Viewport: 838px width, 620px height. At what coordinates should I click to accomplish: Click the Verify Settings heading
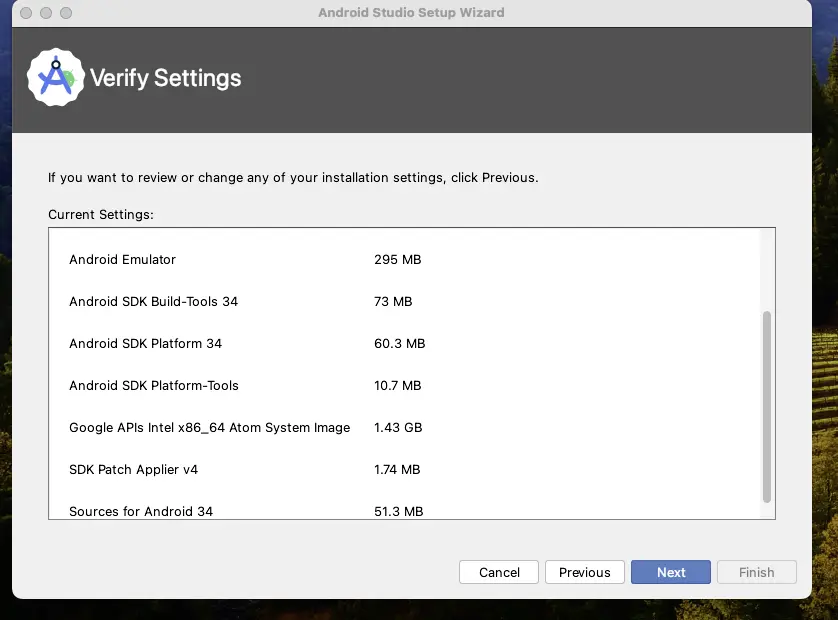coord(166,78)
